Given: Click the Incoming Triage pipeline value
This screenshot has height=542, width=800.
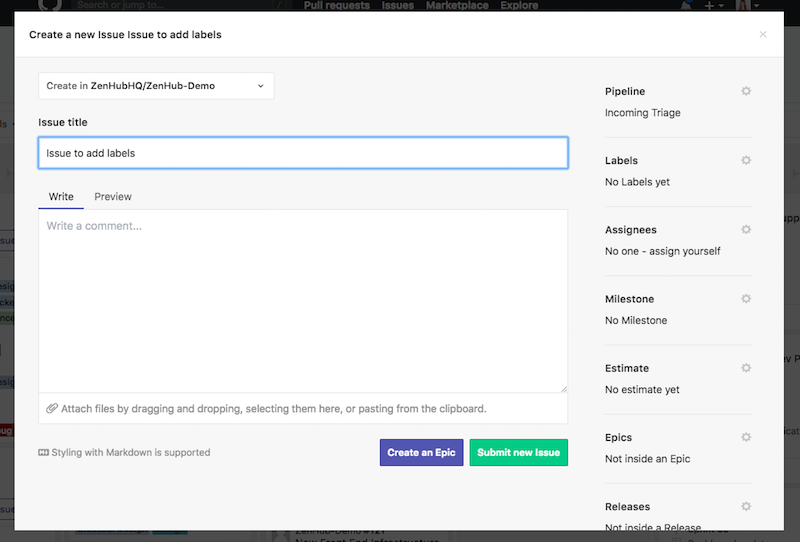Looking at the screenshot, I should [643, 113].
